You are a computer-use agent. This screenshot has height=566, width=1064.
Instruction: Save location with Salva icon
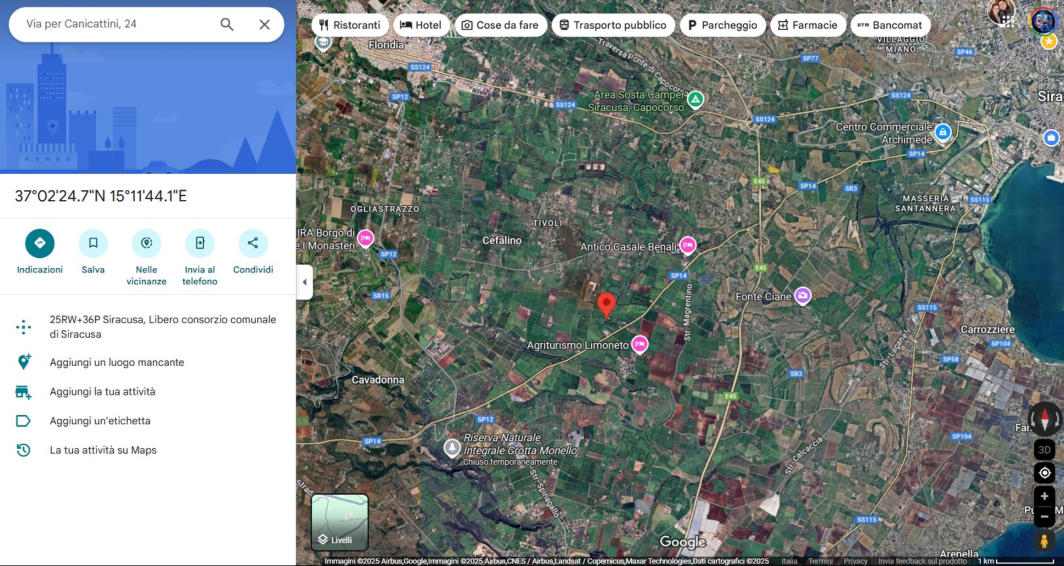93,244
